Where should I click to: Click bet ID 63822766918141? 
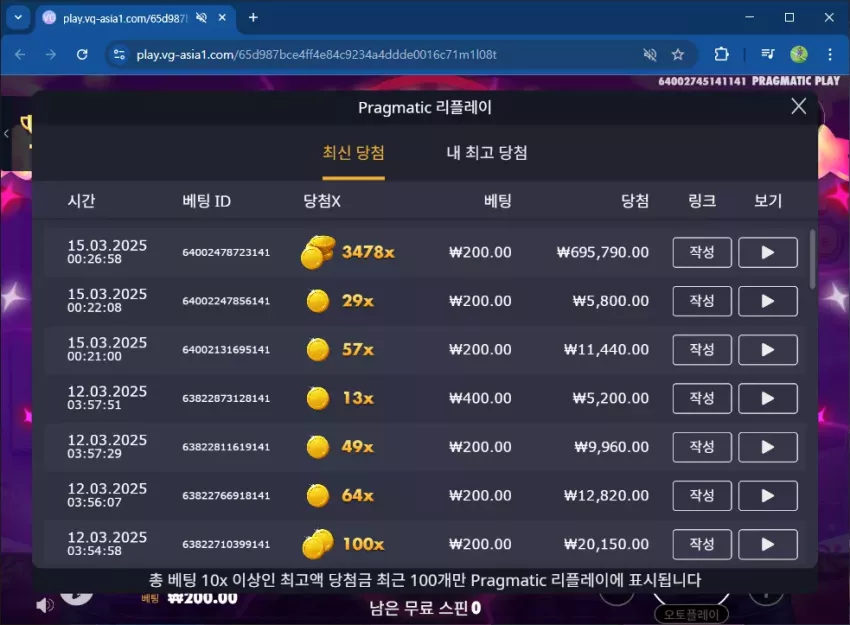click(226, 495)
